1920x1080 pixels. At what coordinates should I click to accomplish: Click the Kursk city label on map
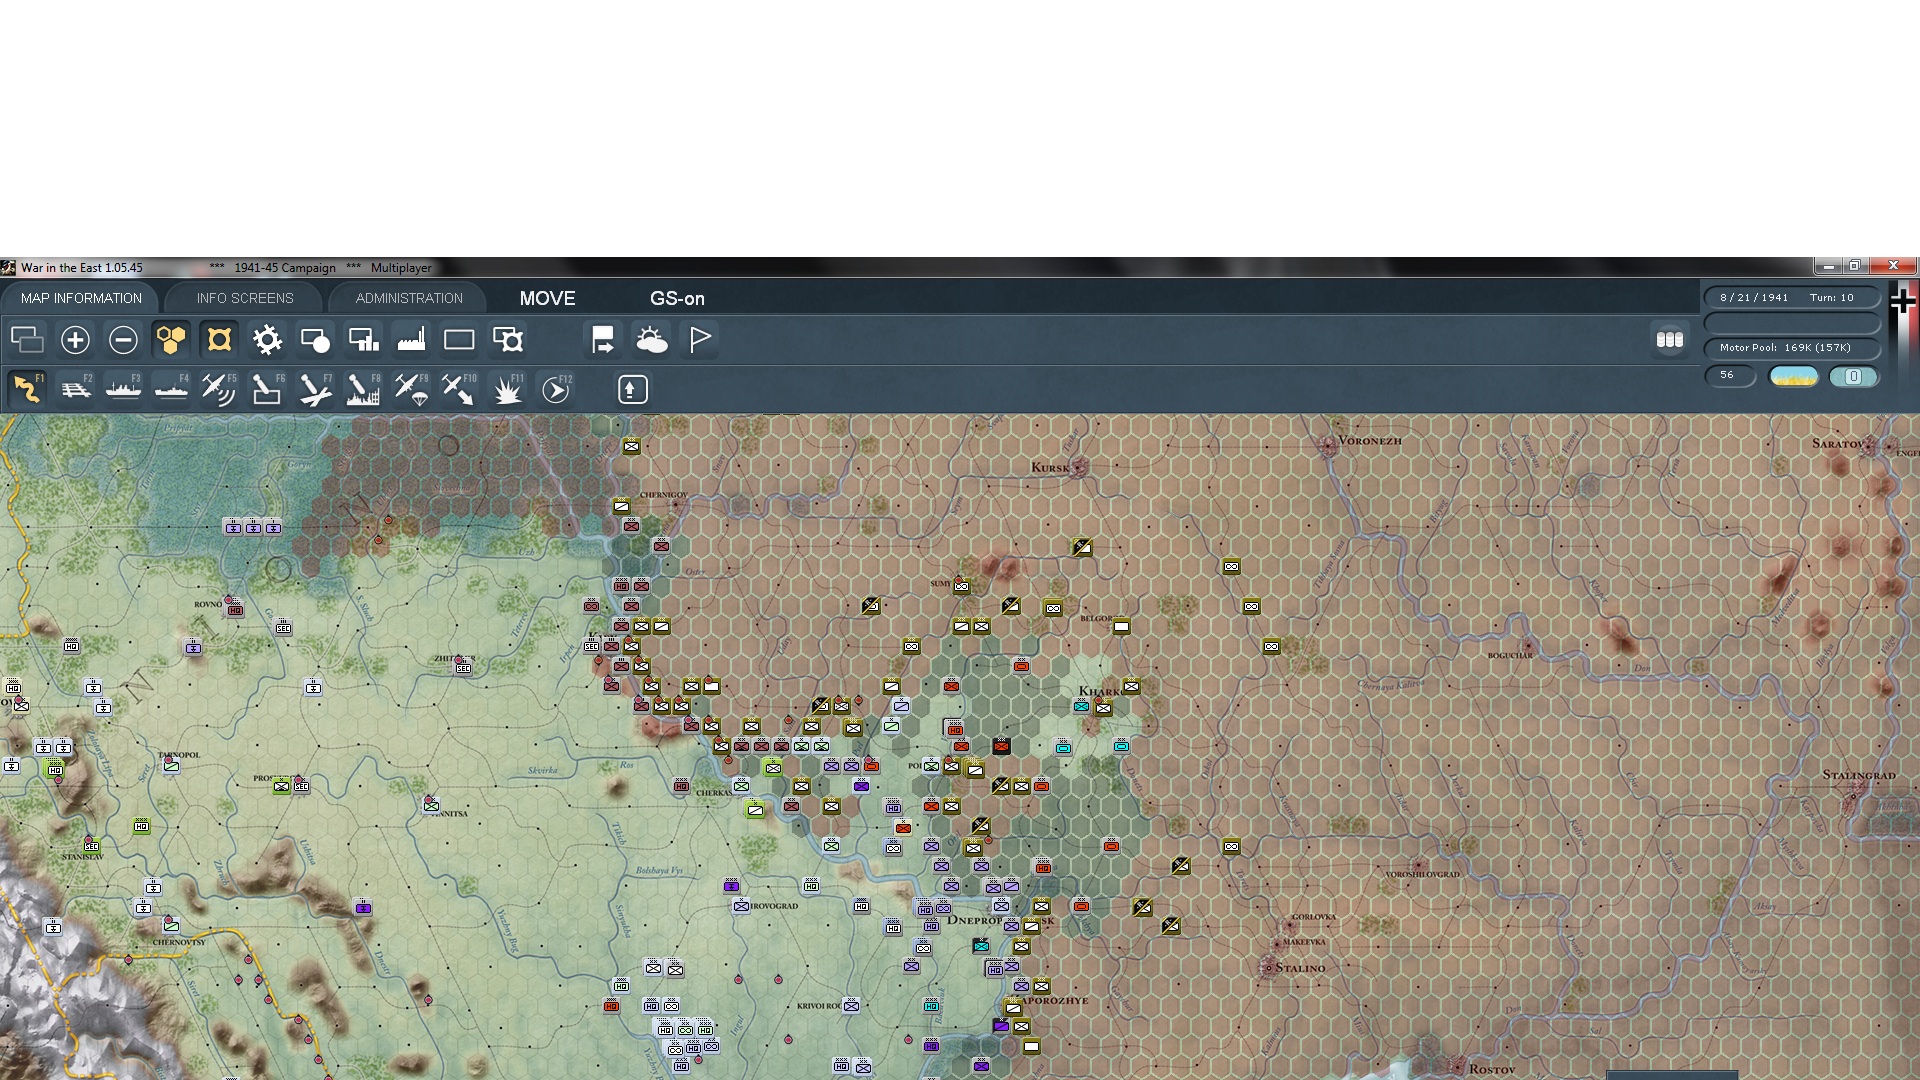tap(1050, 467)
